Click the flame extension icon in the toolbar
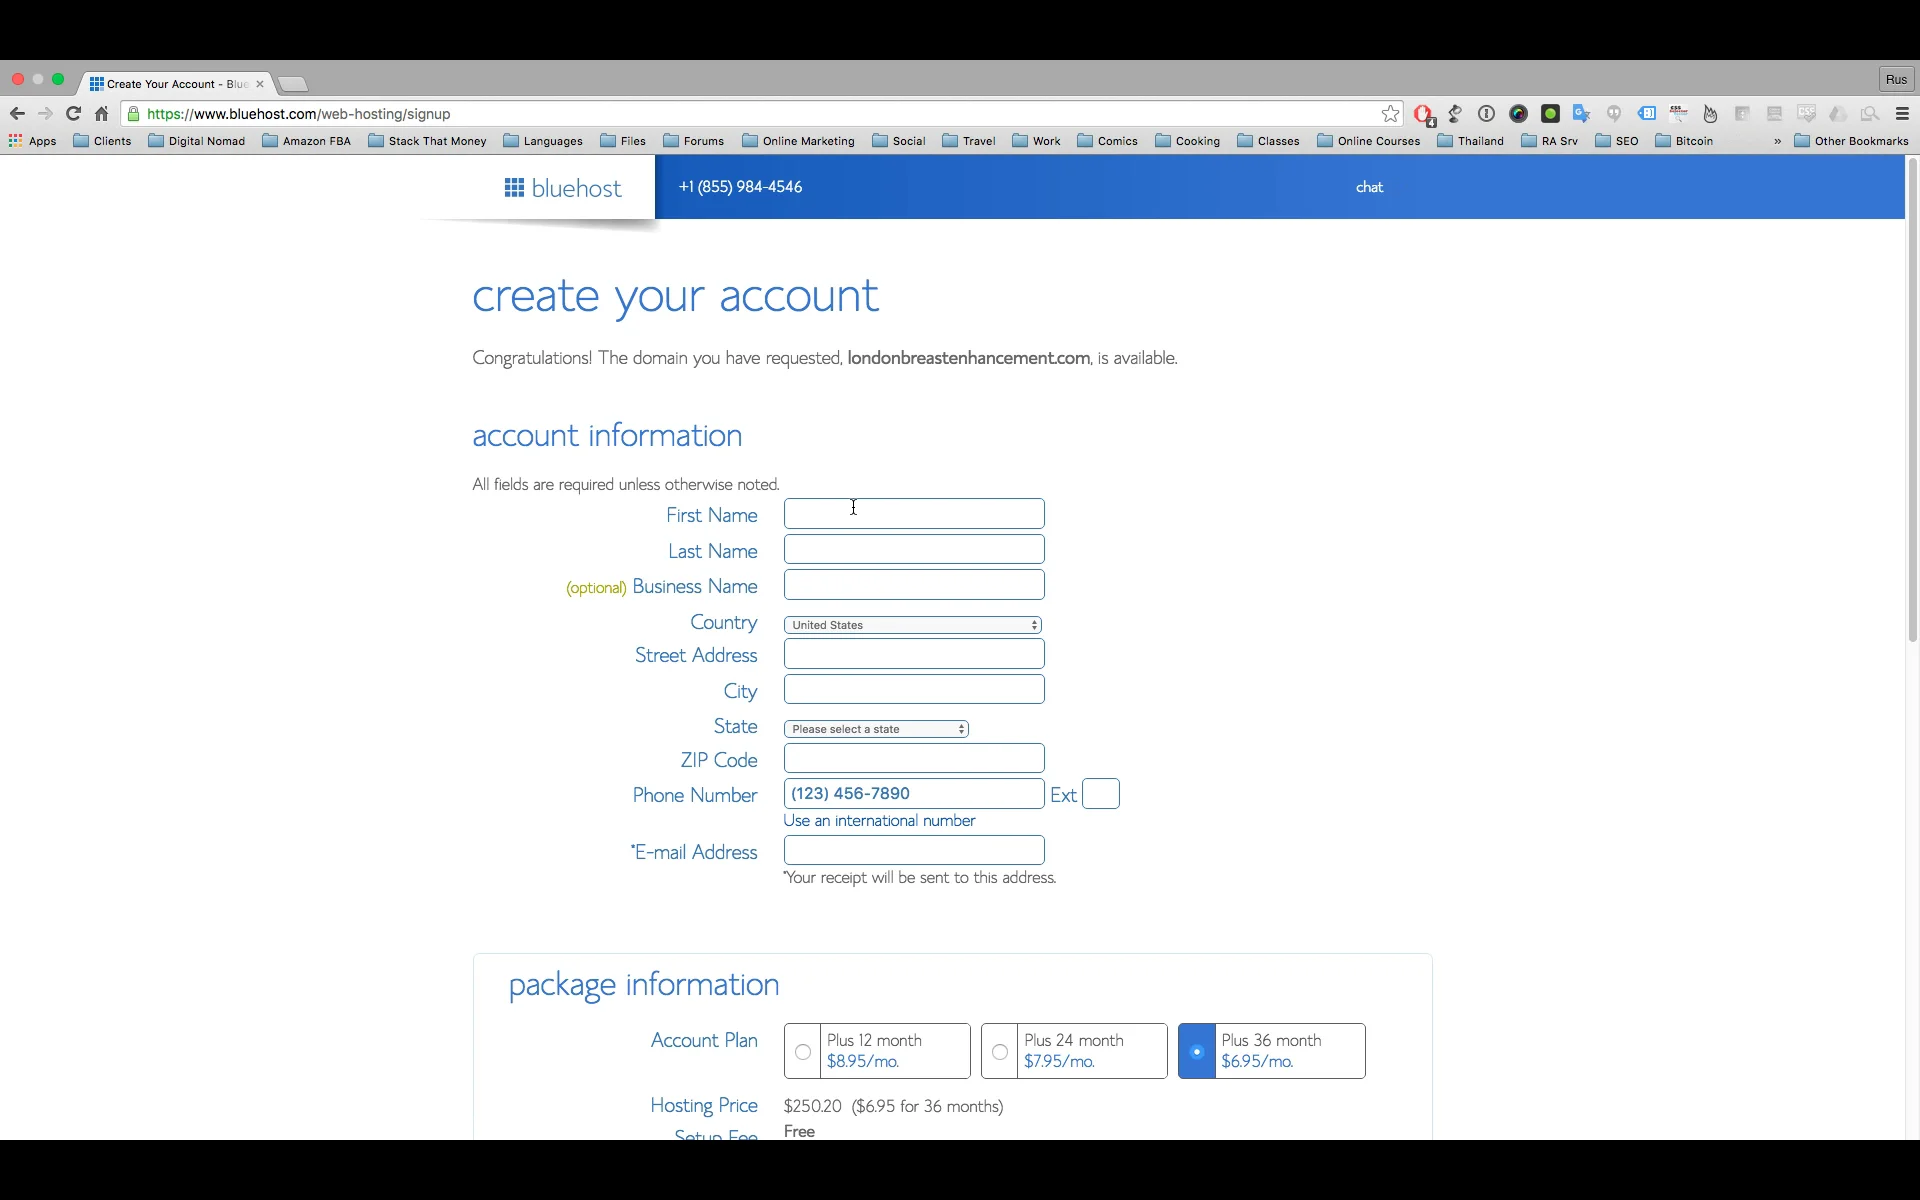The height and width of the screenshot is (1200, 1920). (x=1710, y=113)
